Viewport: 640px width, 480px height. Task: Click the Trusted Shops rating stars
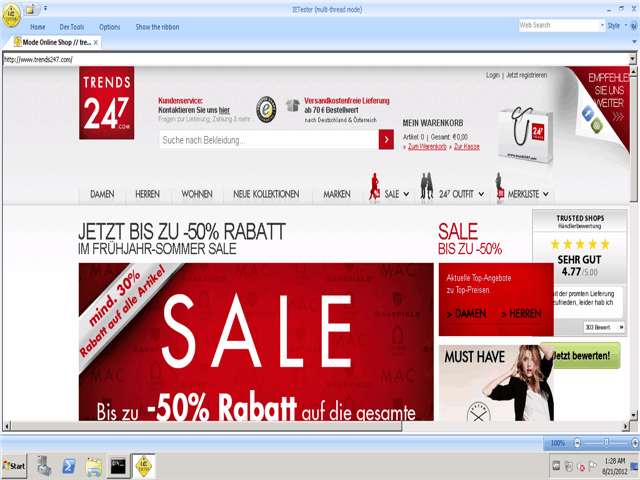tap(580, 244)
